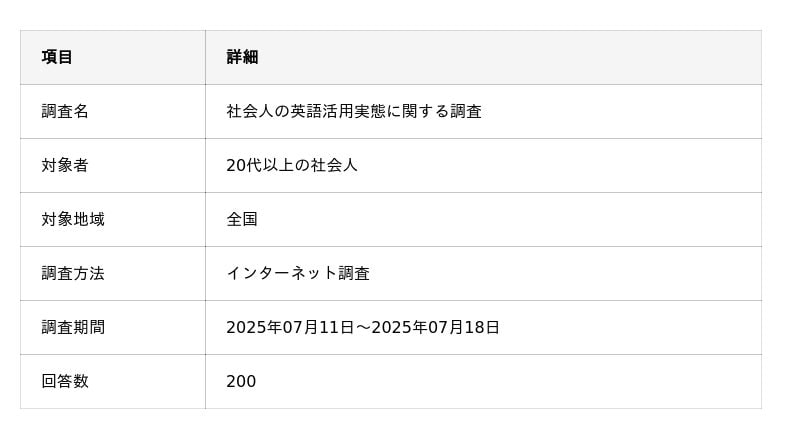Viewport: 800px width, 439px height.
Task: Click the start date 2025年07月11日
Action: (x=290, y=327)
